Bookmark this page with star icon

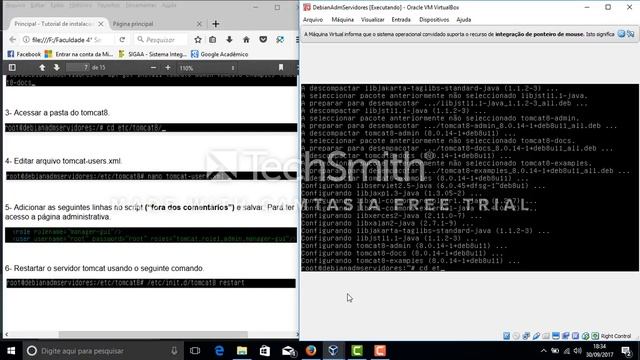pyautogui.click(x=198, y=40)
